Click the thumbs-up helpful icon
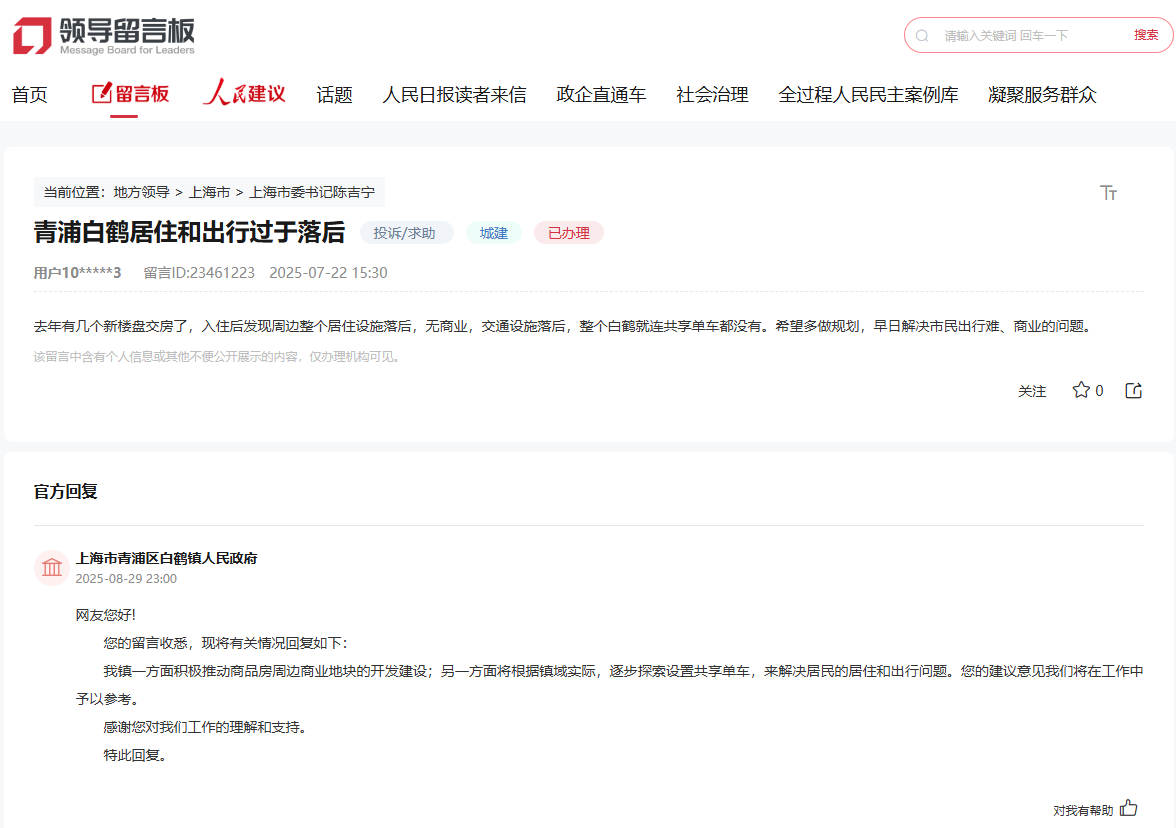Viewport: 1176px width, 828px height. [x=1129, y=808]
